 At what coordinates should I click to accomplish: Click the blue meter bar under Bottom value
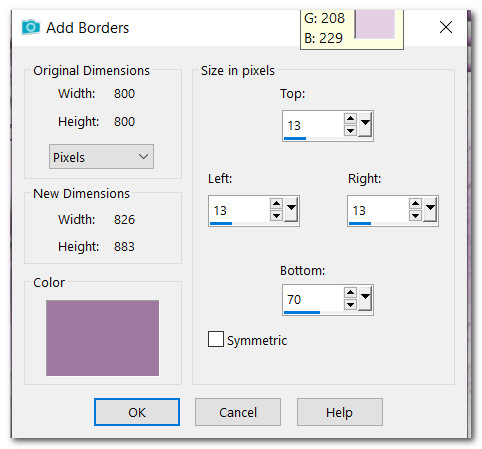[302, 313]
